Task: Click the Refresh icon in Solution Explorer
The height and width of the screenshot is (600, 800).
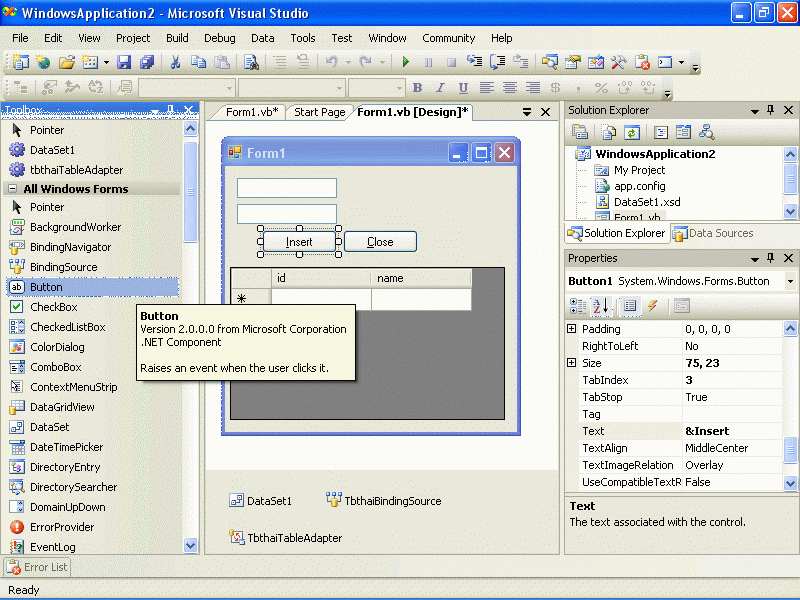Action: pos(632,132)
